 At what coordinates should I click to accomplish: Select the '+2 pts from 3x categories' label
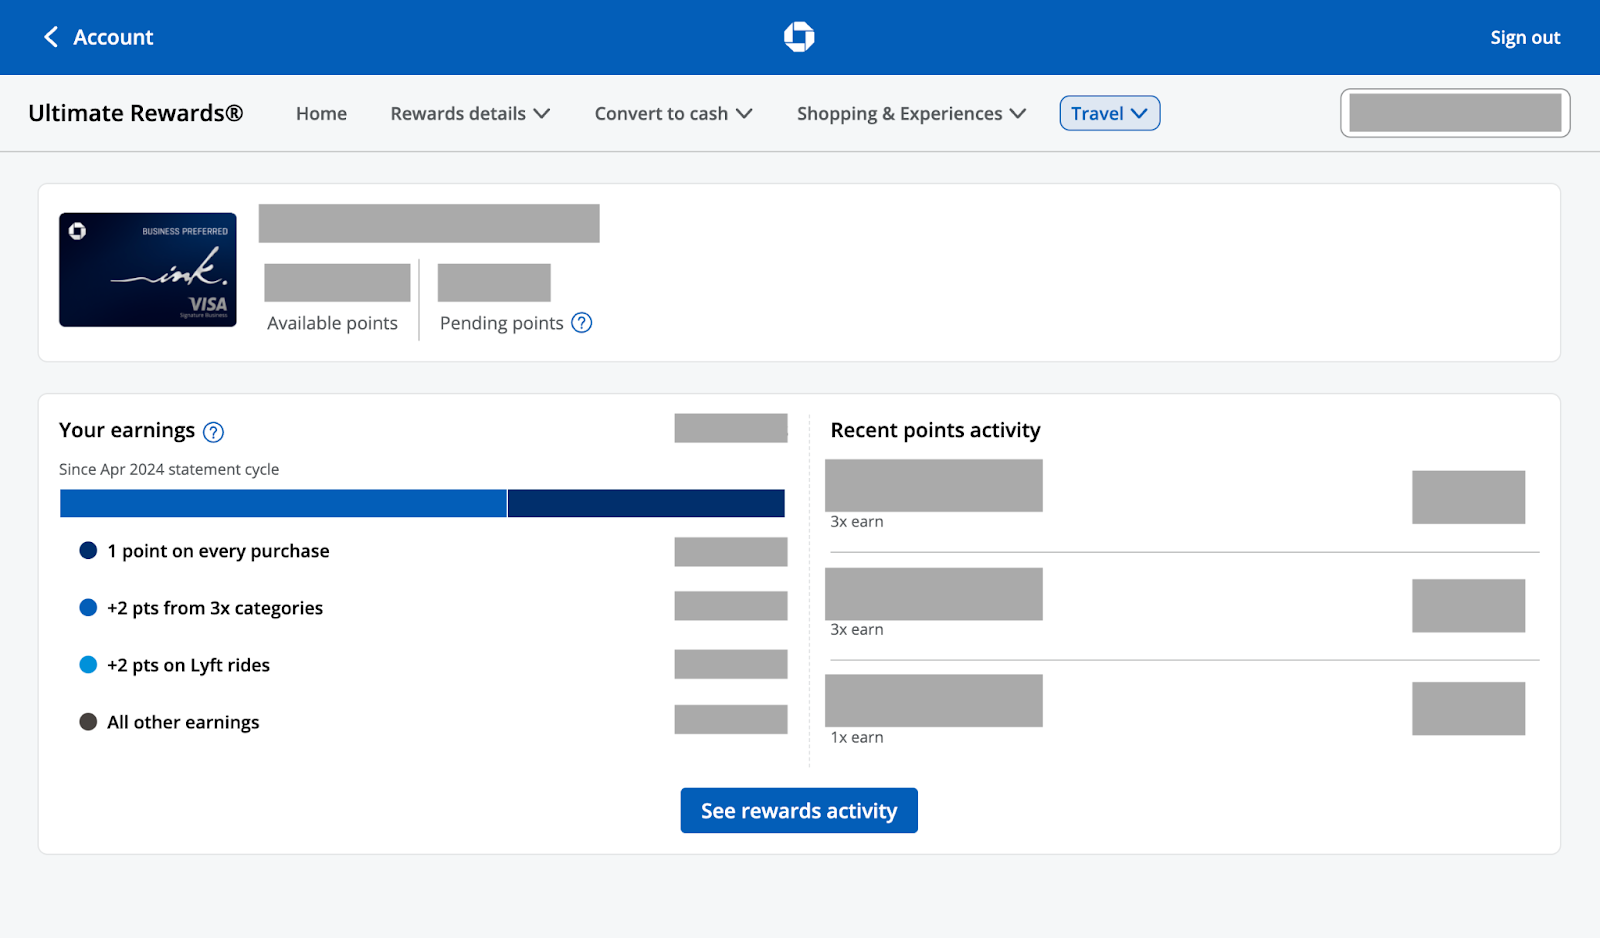[215, 608]
